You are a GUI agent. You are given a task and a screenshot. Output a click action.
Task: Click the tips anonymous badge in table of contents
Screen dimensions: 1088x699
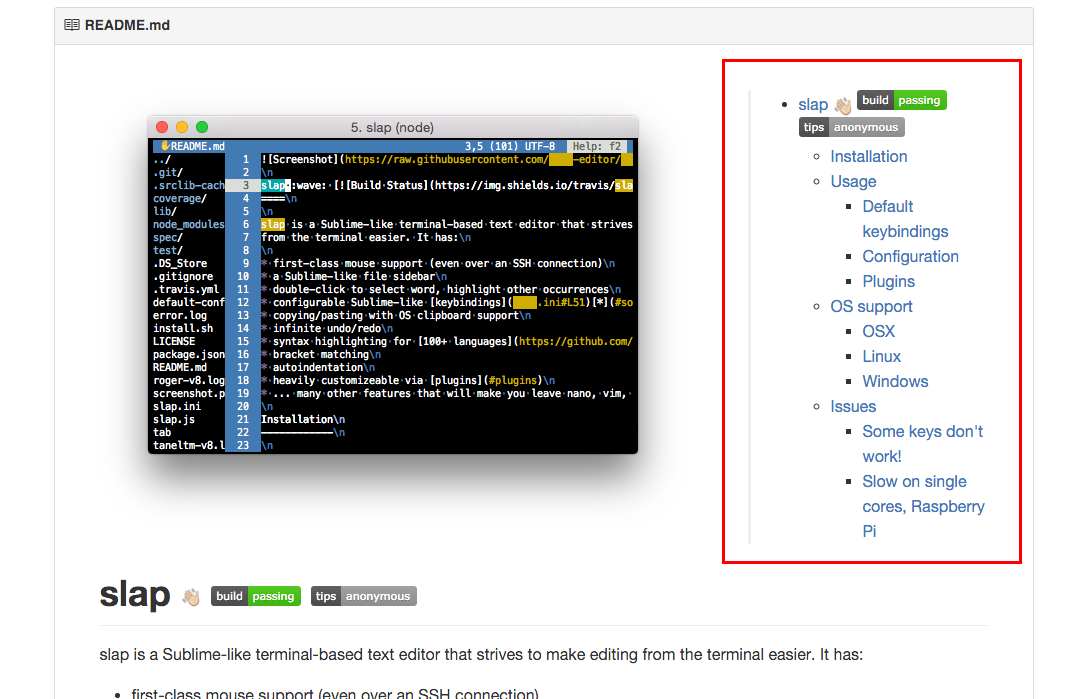tap(851, 127)
